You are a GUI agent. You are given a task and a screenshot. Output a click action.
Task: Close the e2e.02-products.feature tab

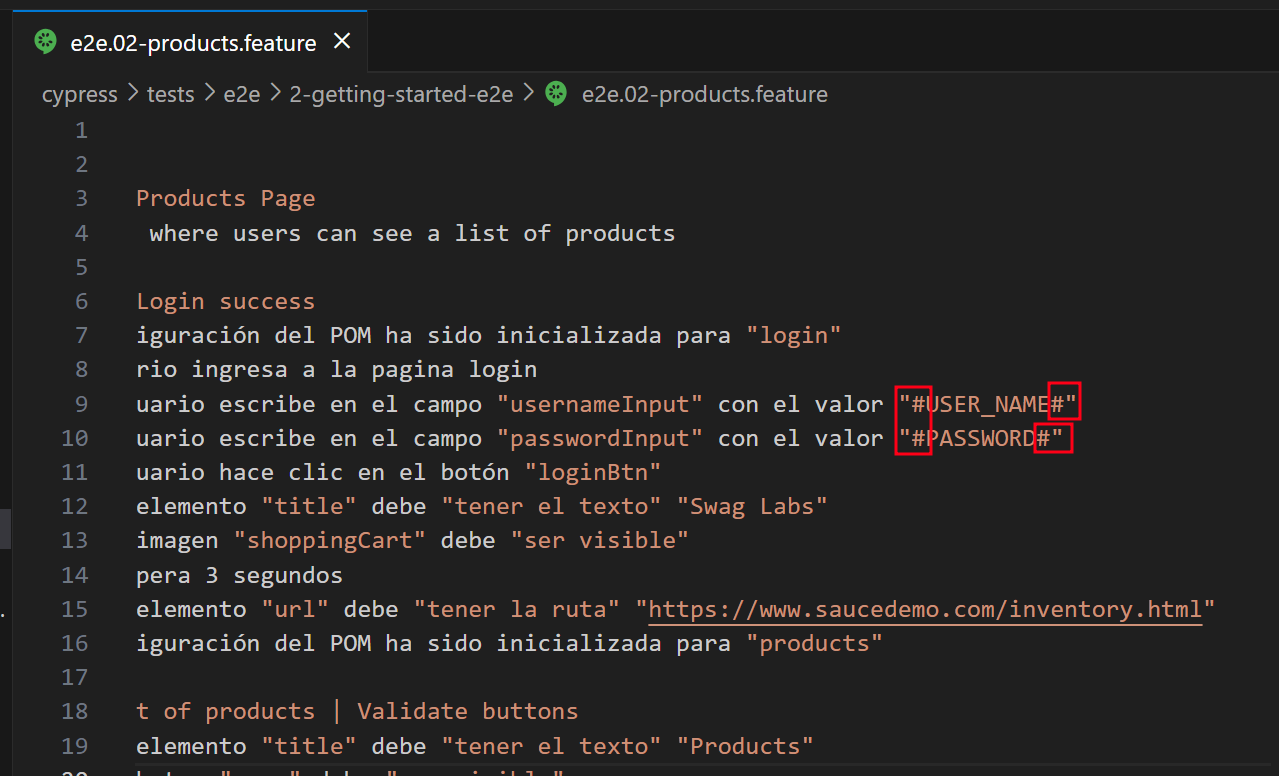342,42
